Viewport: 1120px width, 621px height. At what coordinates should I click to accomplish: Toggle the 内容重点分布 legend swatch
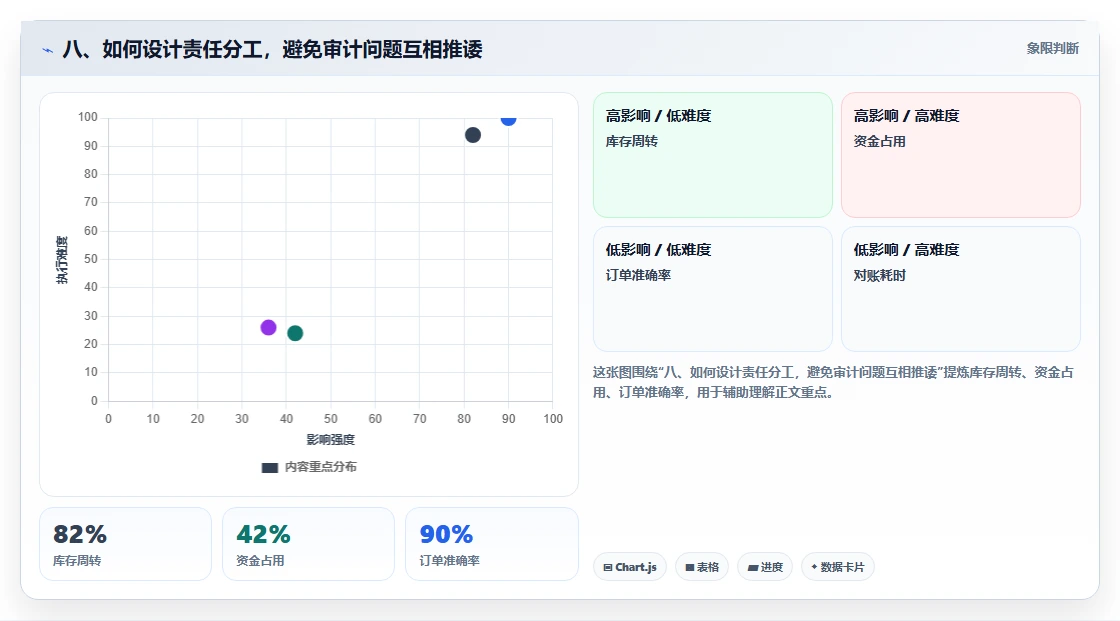(269, 467)
